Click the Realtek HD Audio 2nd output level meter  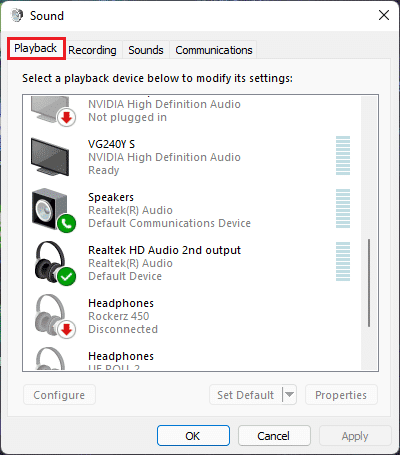343,261
